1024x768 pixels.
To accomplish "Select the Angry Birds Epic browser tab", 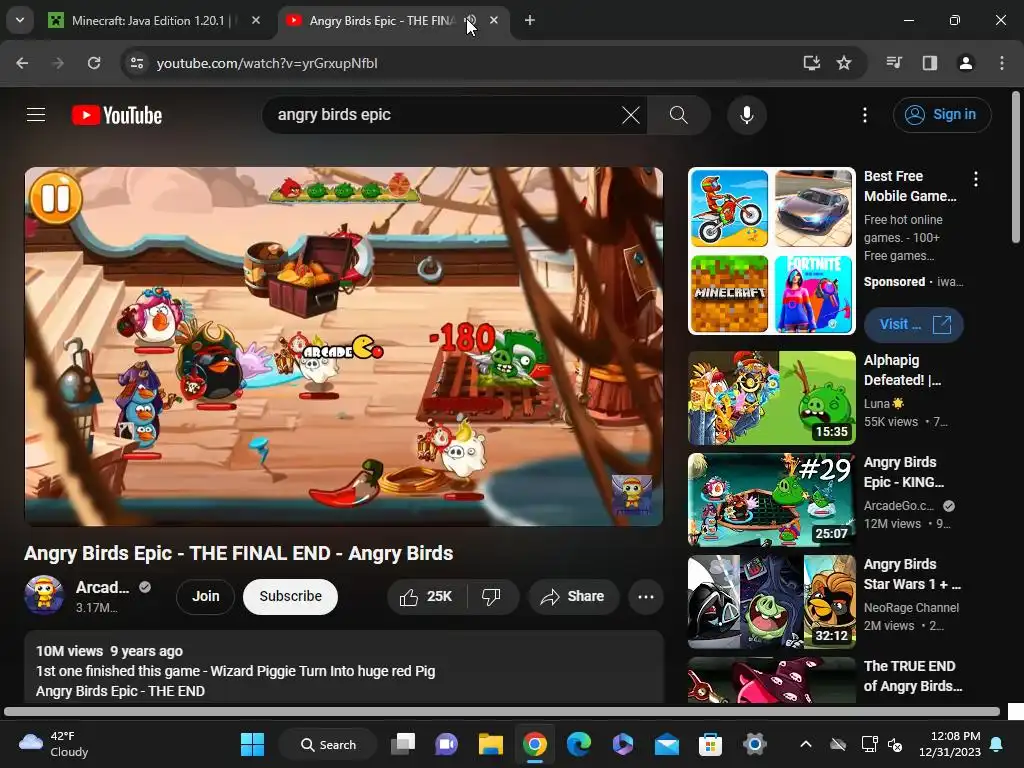I will point(382,21).
